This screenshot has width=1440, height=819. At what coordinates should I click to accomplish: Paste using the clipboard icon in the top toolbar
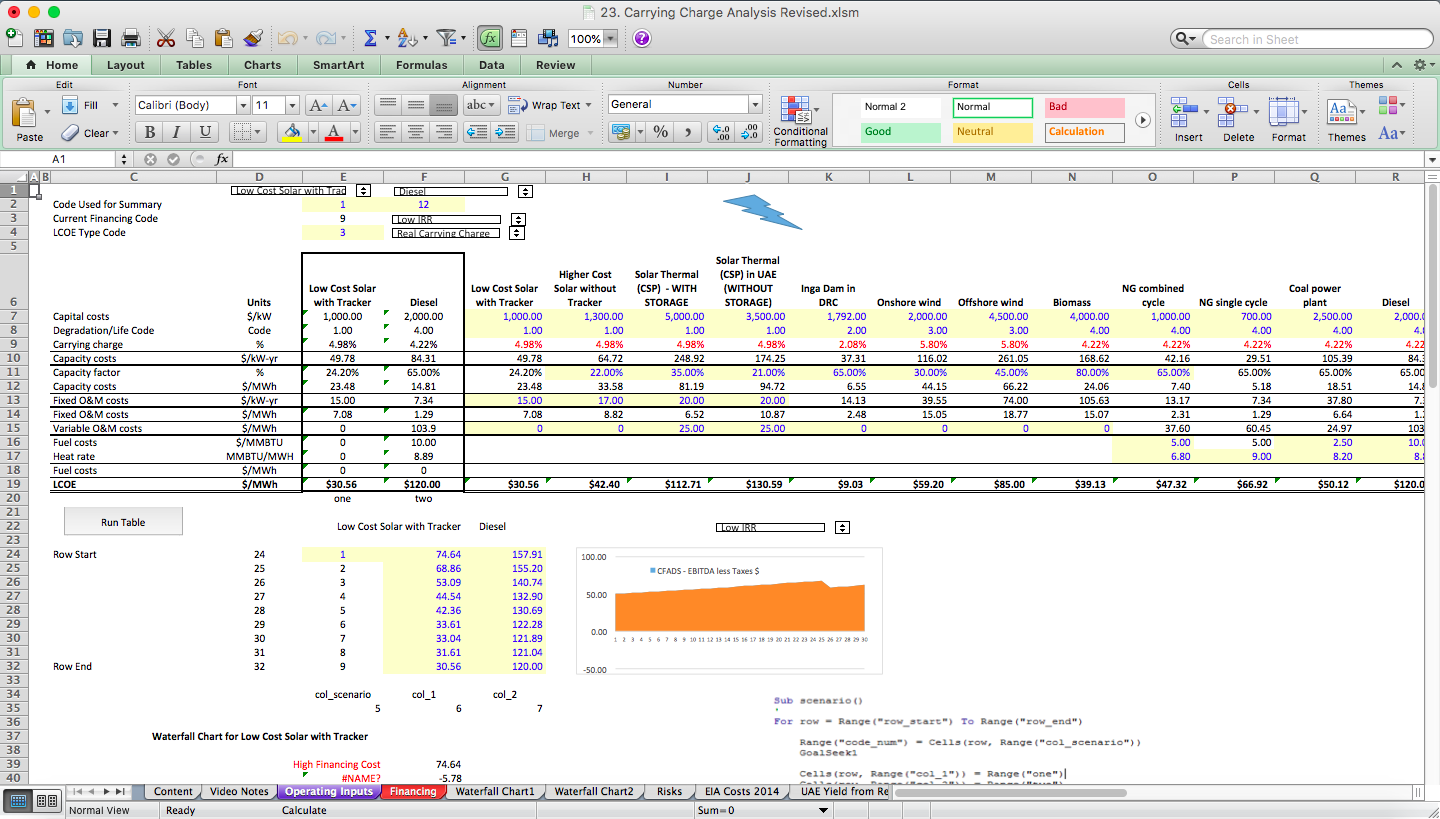[224, 38]
